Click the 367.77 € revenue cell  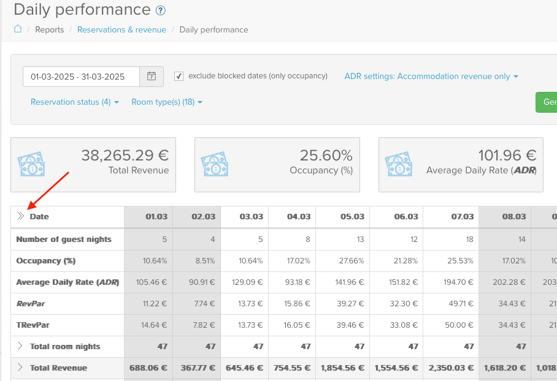[198, 368]
